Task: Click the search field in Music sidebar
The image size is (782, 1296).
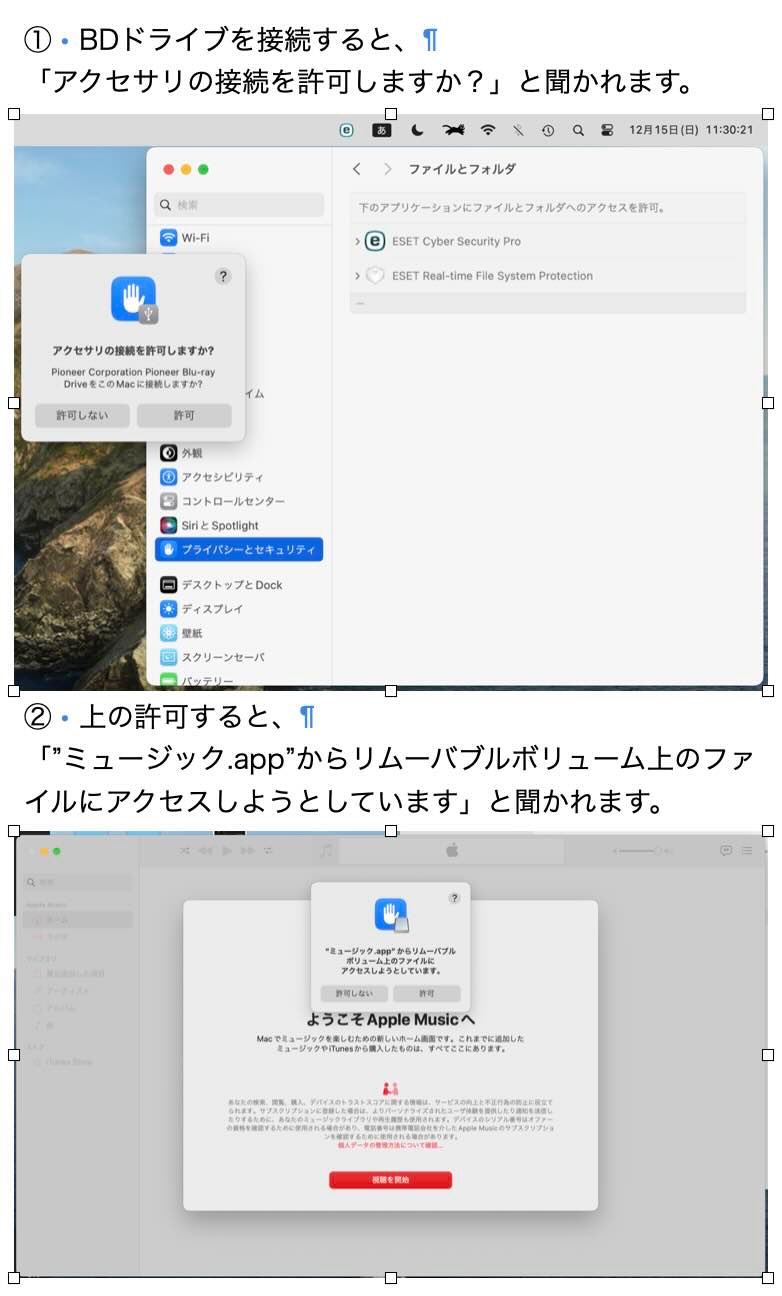Action: 78,882
